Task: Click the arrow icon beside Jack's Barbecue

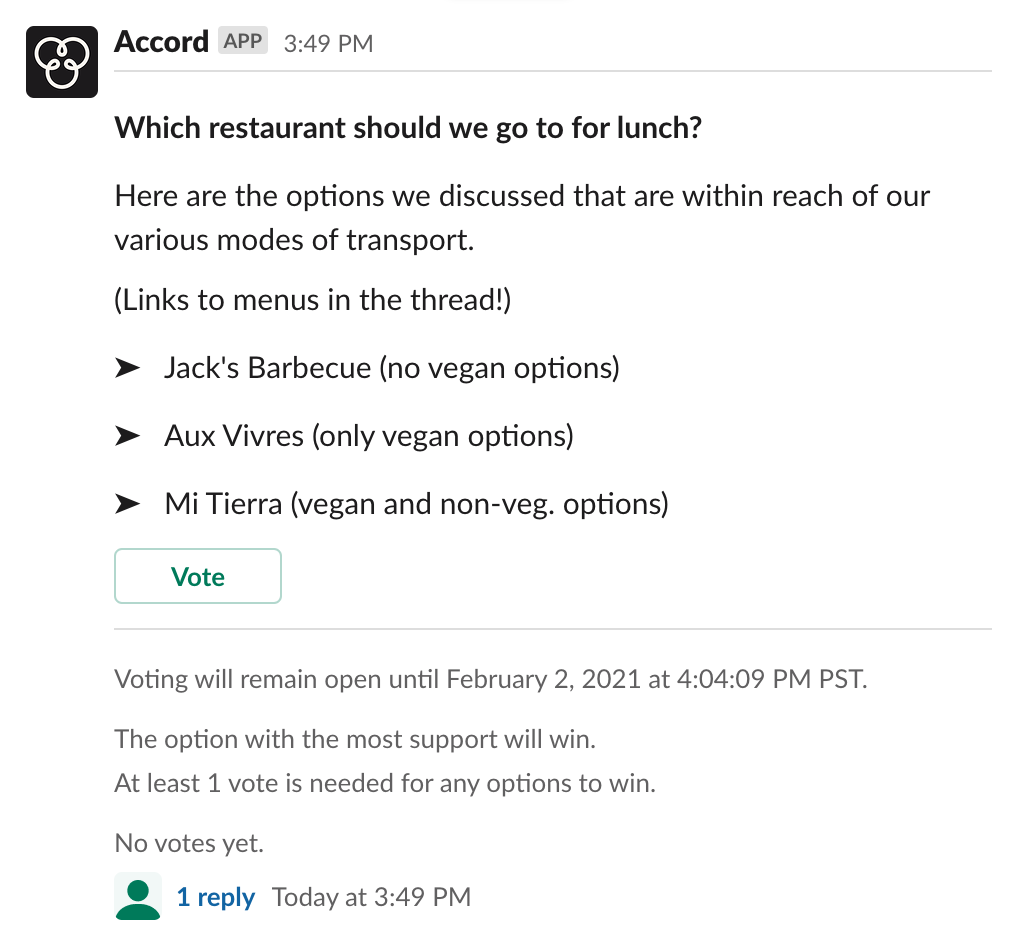Action: [x=129, y=367]
